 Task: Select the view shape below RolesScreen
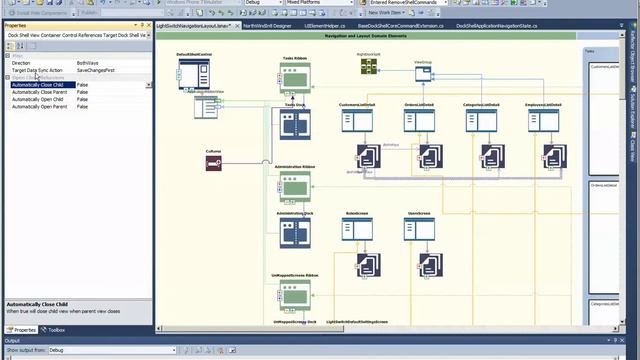point(369,265)
